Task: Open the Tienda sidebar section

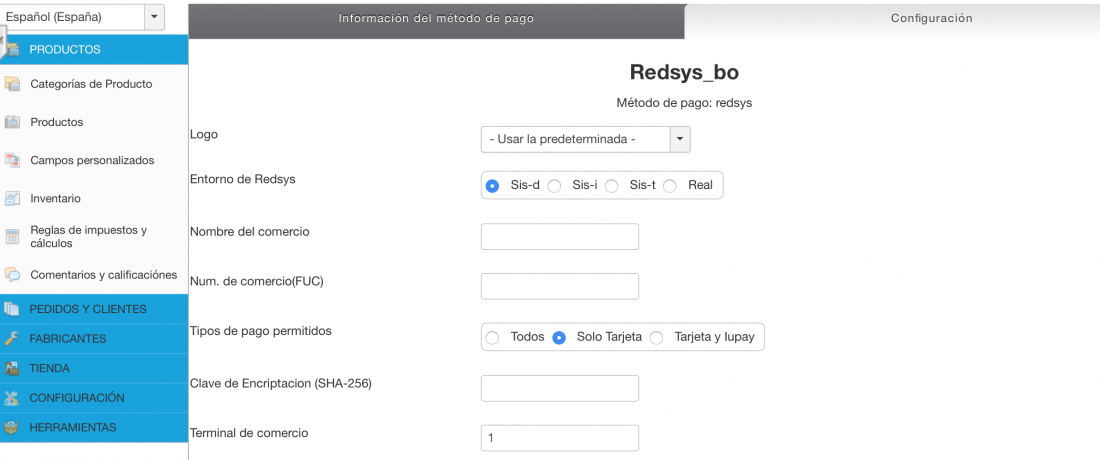Action: (x=94, y=368)
